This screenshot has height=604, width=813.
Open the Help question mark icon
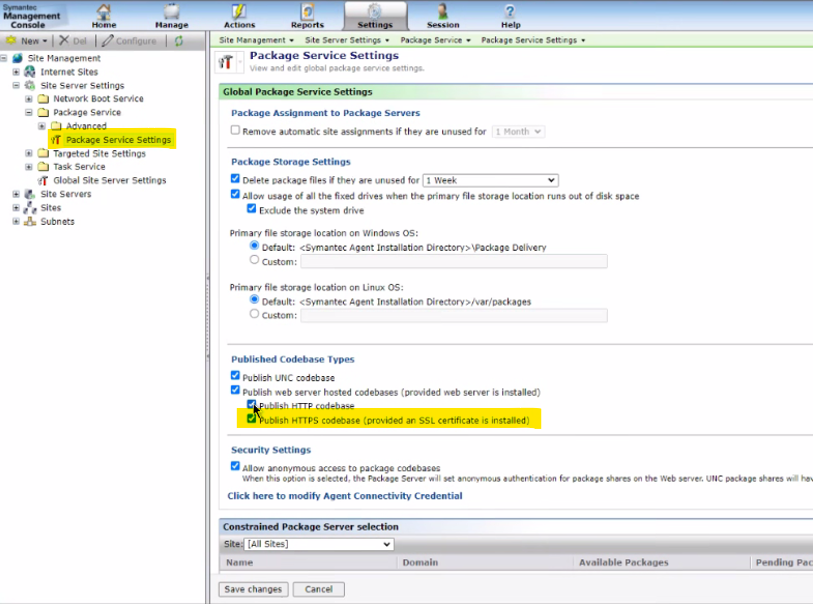pyautogui.click(x=510, y=13)
